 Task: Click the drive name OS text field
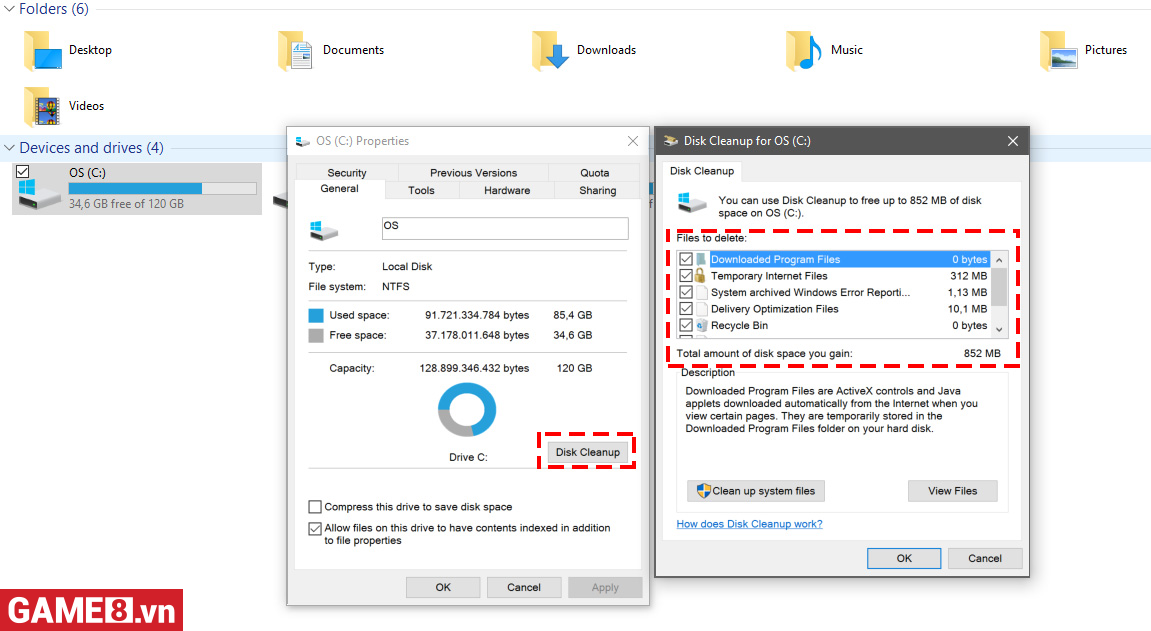tap(504, 228)
